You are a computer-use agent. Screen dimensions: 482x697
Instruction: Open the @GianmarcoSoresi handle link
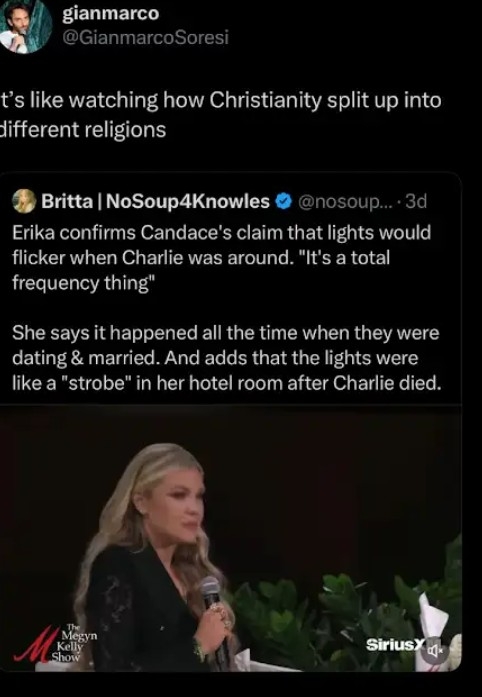coord(145,38)
